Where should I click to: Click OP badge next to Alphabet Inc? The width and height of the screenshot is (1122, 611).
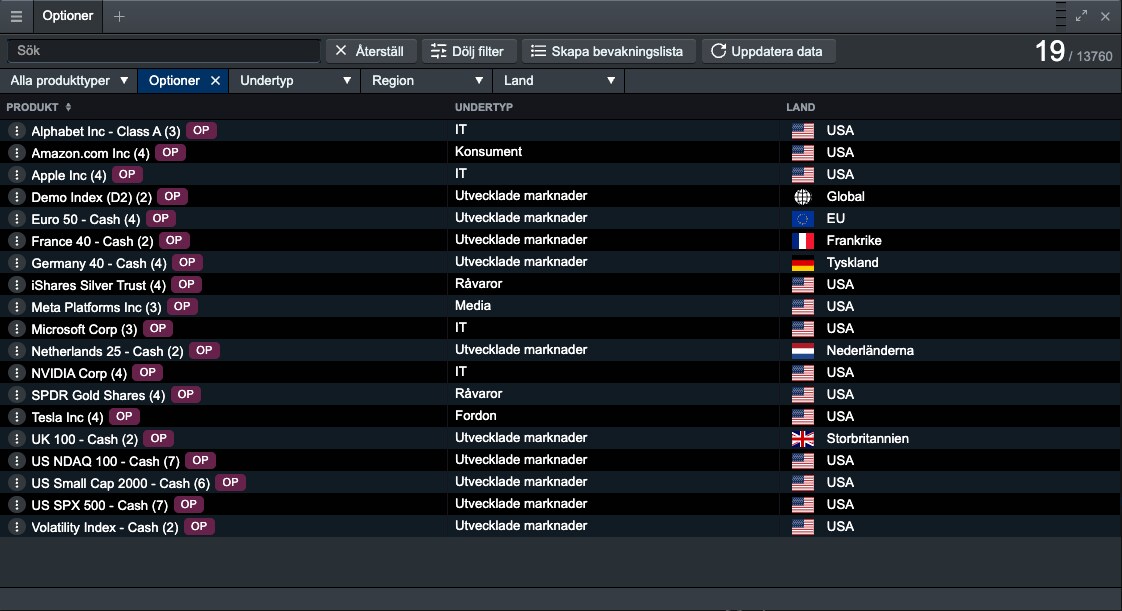coord(201,130)
